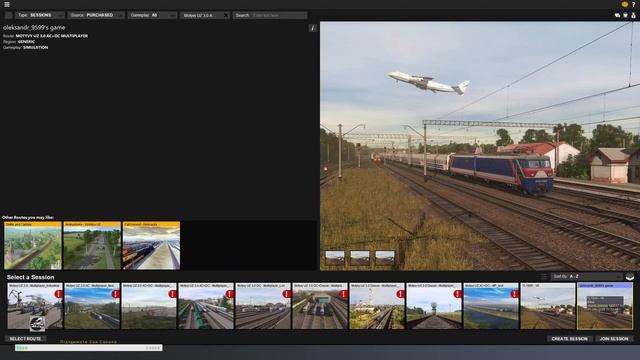
Task: Clear the Motyvy UZ 3.0 route filter
Action: [226, 16]
